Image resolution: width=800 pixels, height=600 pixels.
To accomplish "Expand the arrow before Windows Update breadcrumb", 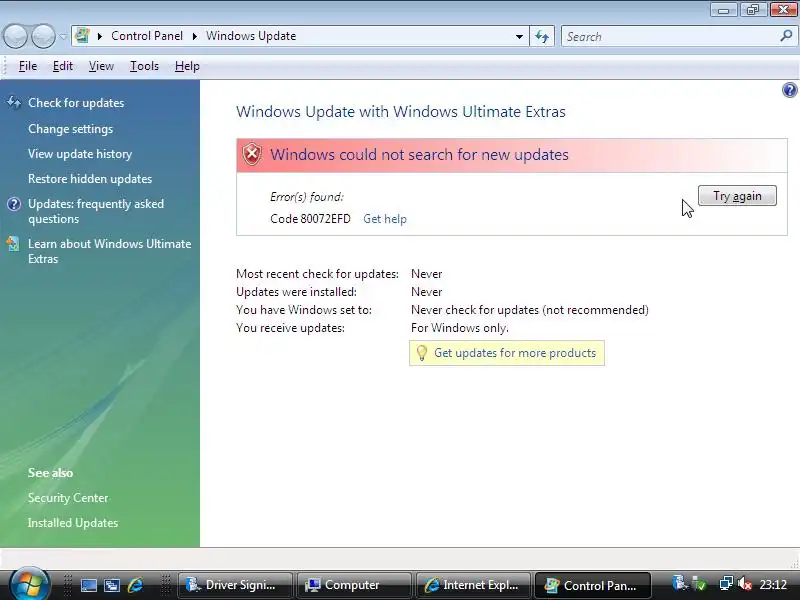I will click(x=194, y=36).
